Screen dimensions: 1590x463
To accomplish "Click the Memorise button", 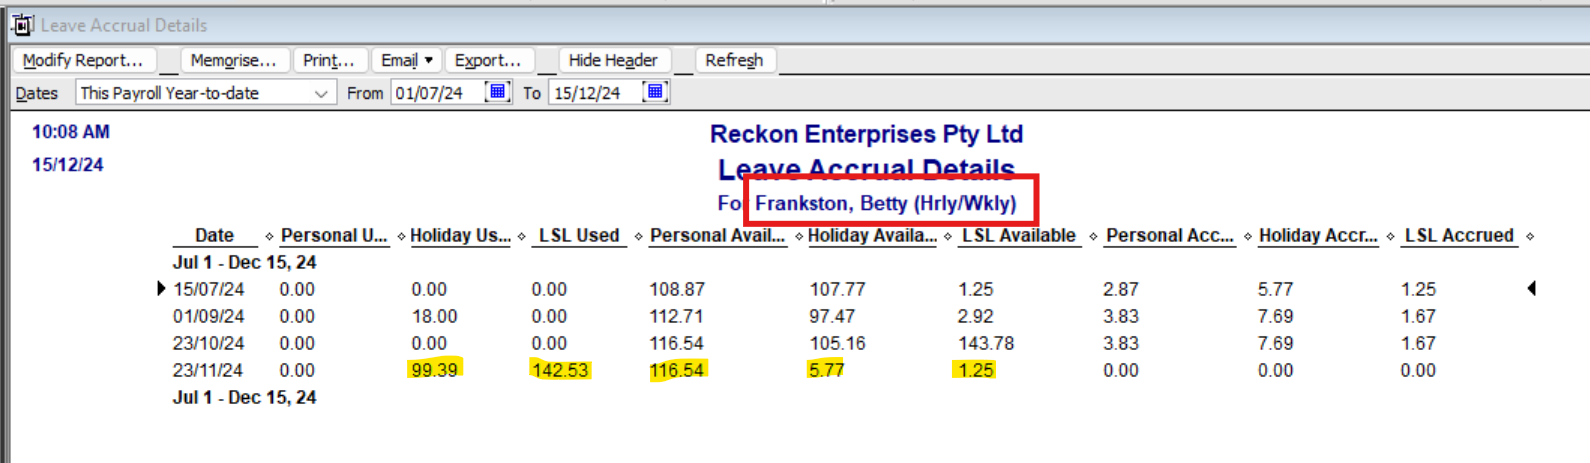I will pos(233,60).
